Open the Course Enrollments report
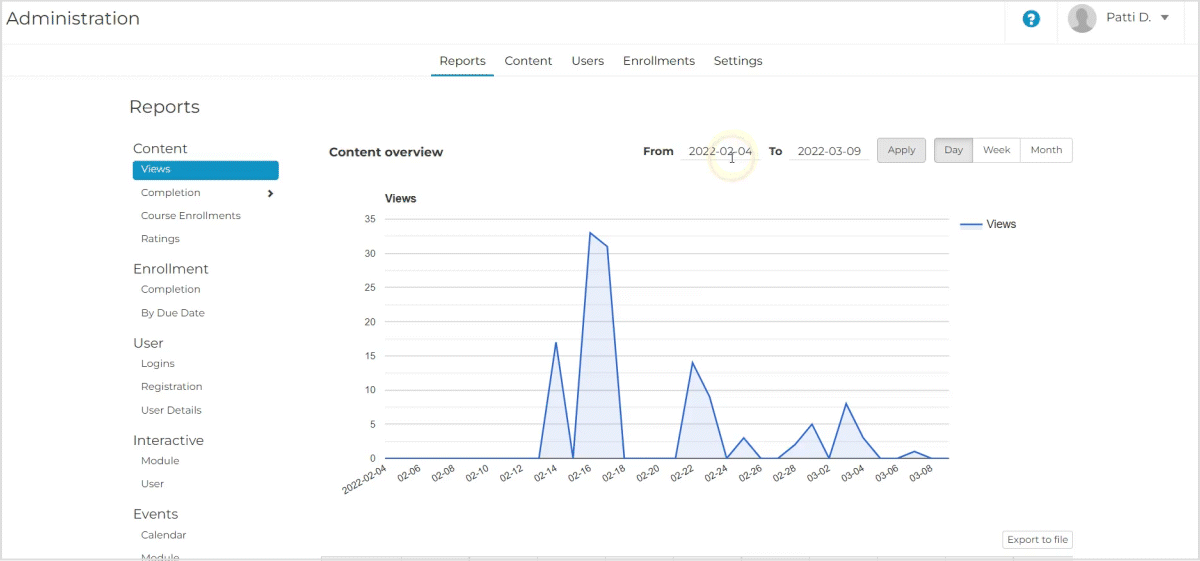Image resolution: width=1200 pixels, height=561 pixels. pyautogui.click(x=190, y=216)
